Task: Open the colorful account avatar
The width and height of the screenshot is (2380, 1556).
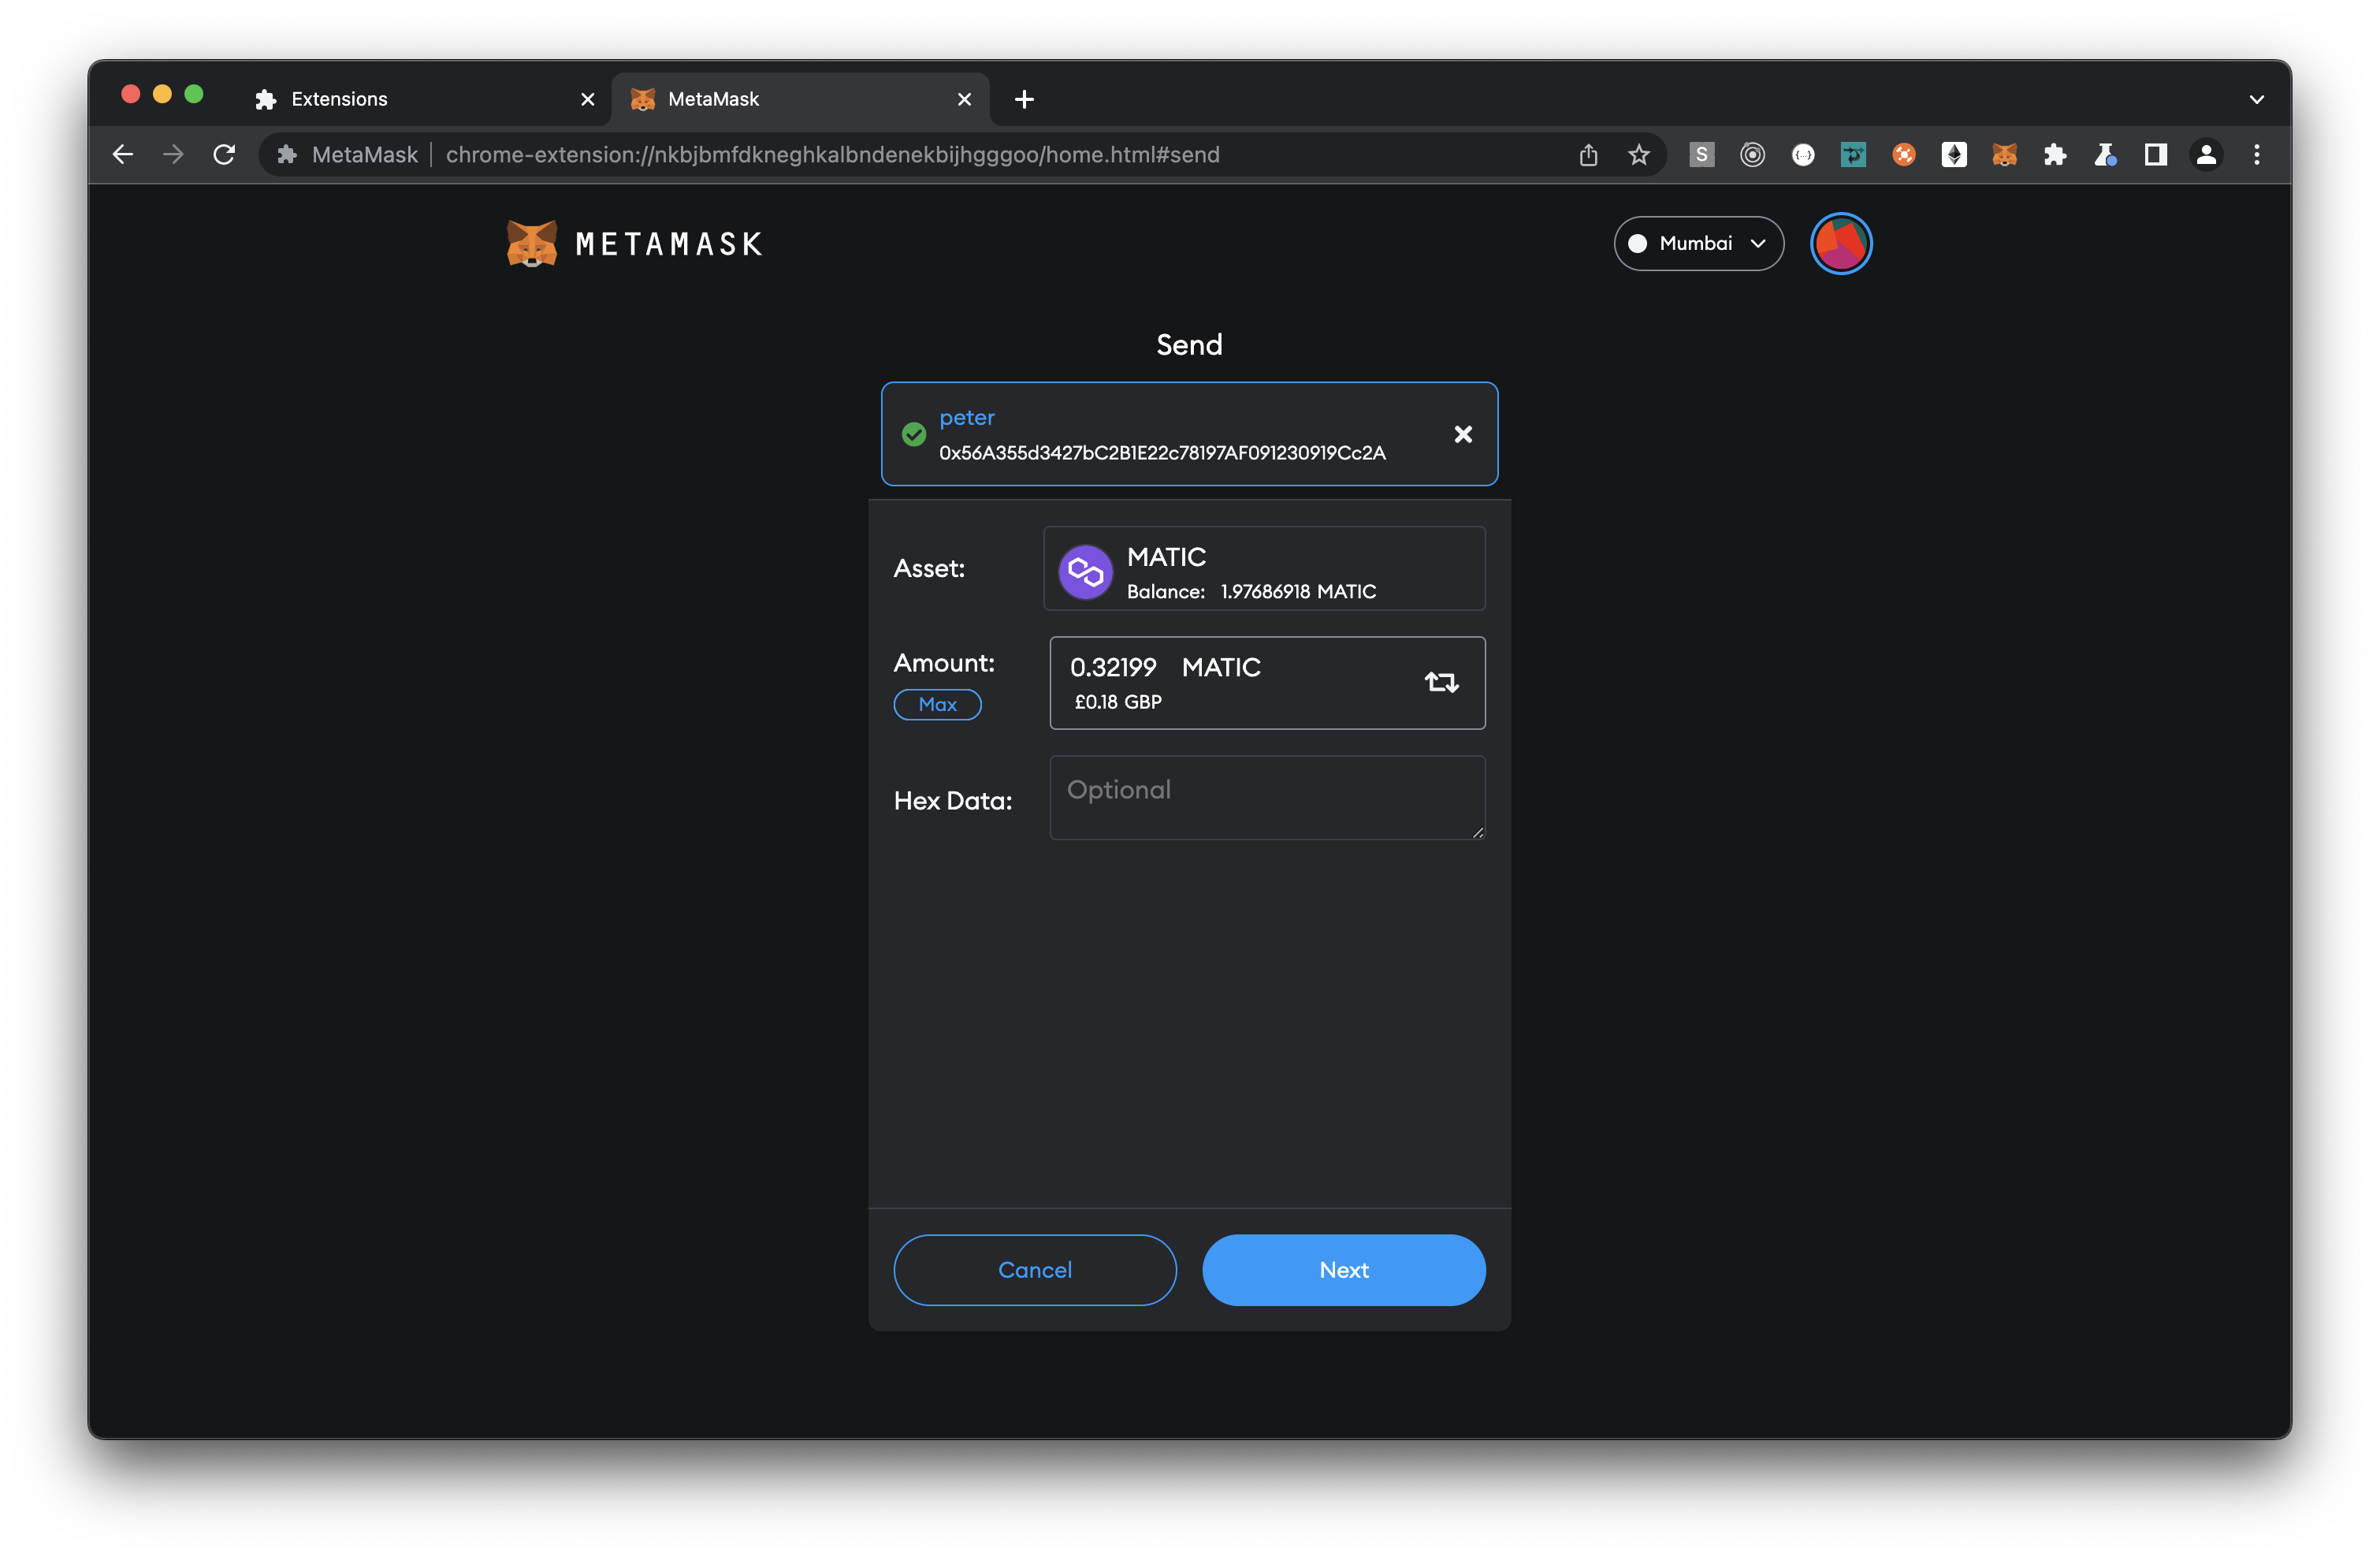Action: click(x=1841, y=243)
